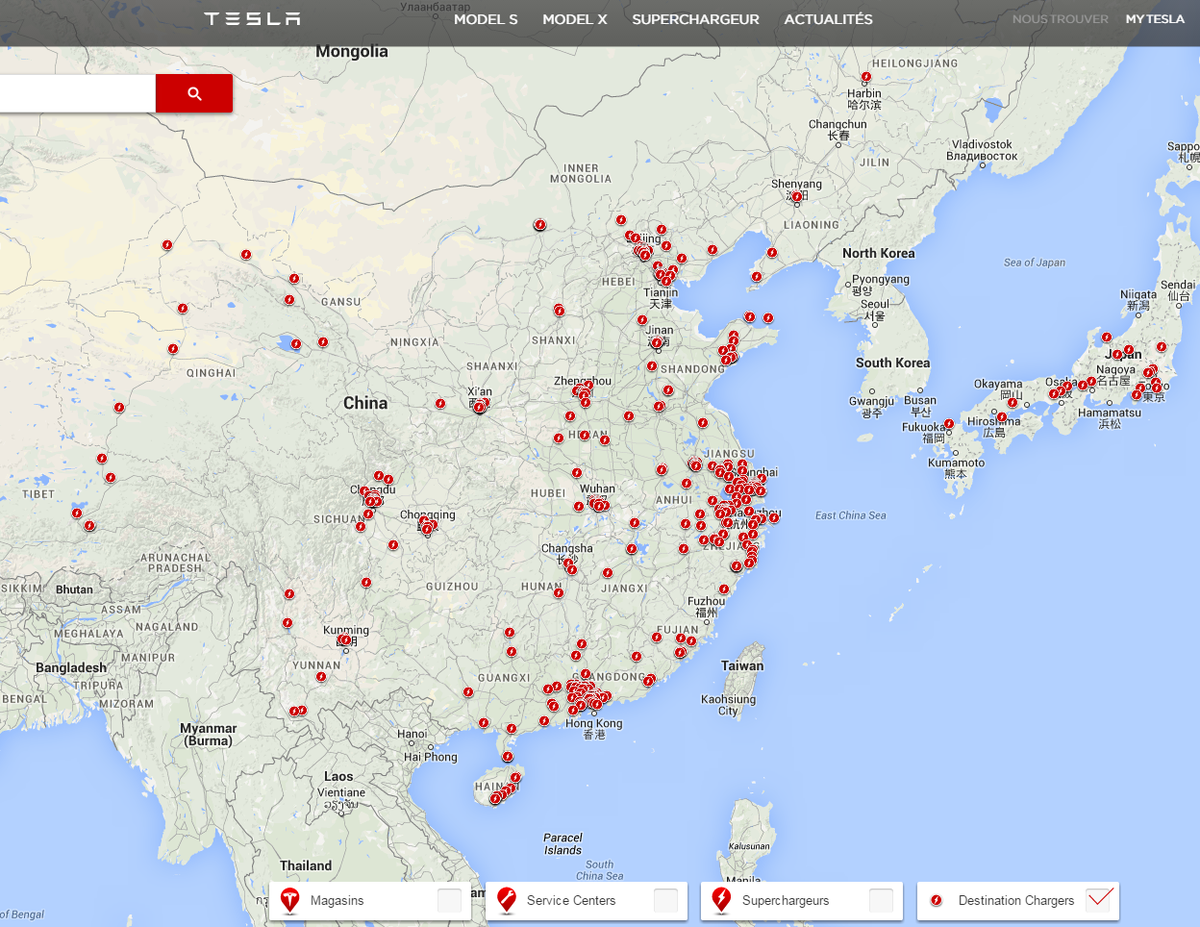The width and height of the screenshot is (1200, 927).
Task: Click the East China Sea label
Action: (850, 515)
